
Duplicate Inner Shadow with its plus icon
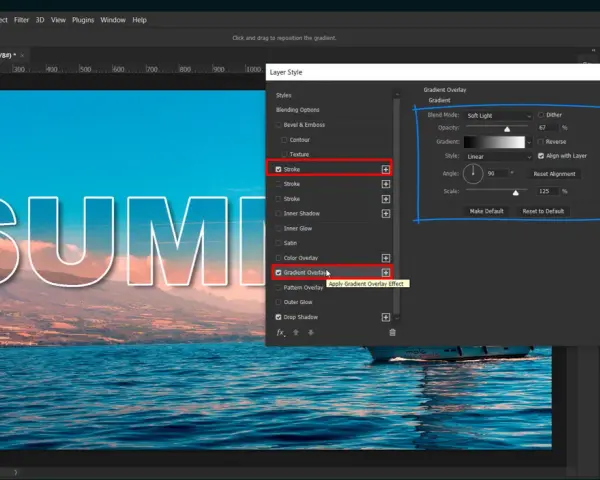385,214
